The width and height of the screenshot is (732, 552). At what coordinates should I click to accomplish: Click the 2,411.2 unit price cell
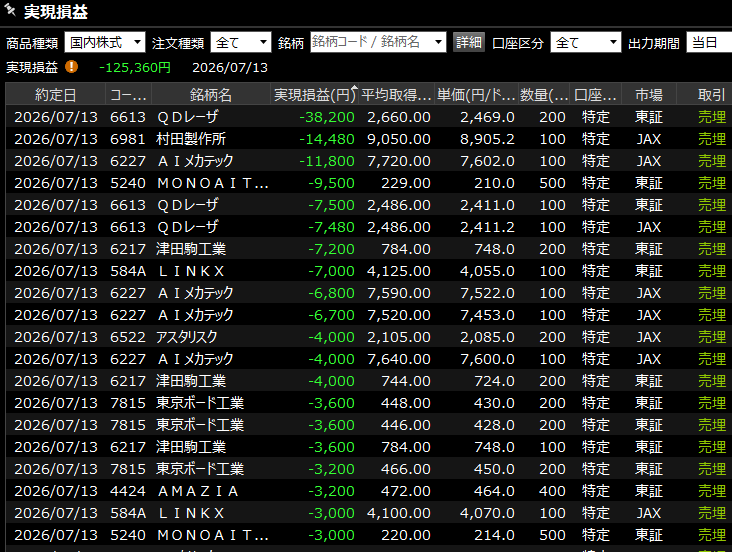[487, 227]
